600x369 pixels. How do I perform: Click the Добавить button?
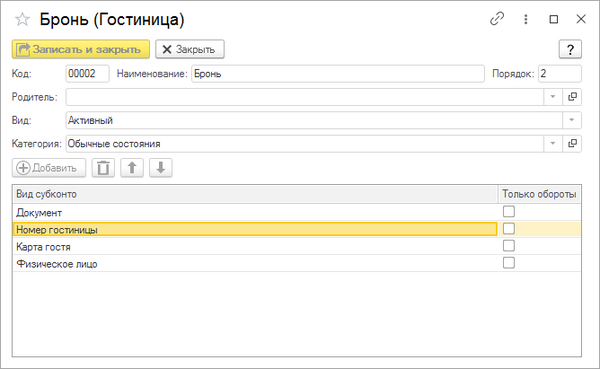point(49,168)
